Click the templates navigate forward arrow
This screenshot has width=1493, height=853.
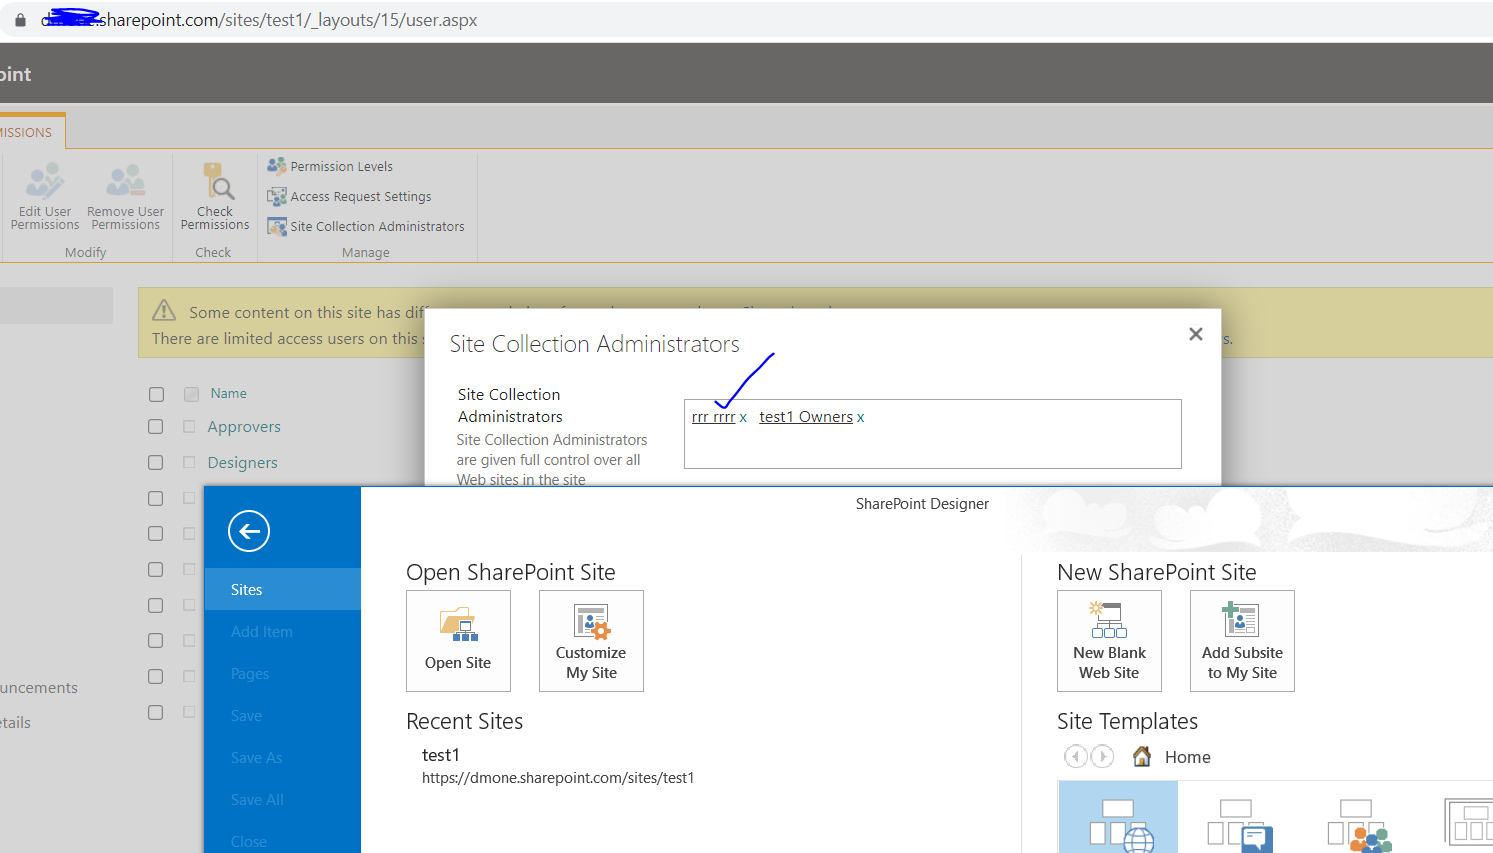pos(1102,757)
